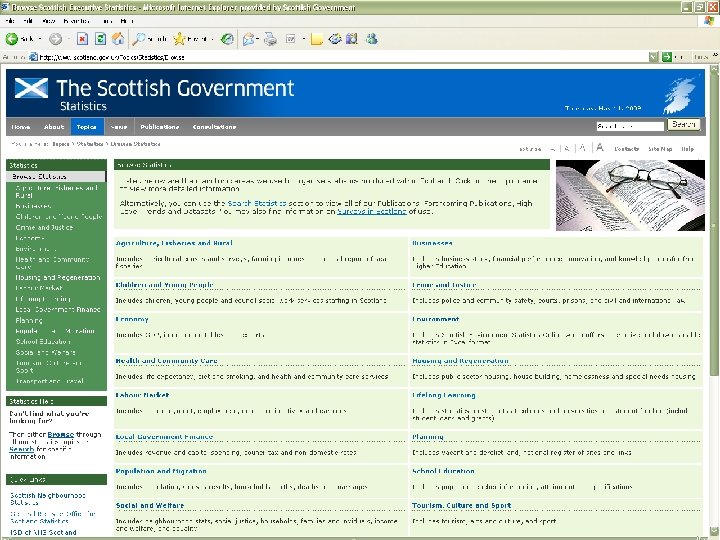The image size is (720, 540).
Task: Open Housing and Regeneration heading link
Action: pos(460,360)
